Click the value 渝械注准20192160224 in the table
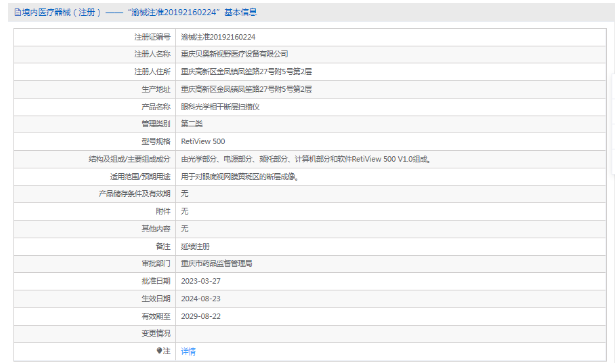This screenshot has width=615, height=363. coord(218,37)
